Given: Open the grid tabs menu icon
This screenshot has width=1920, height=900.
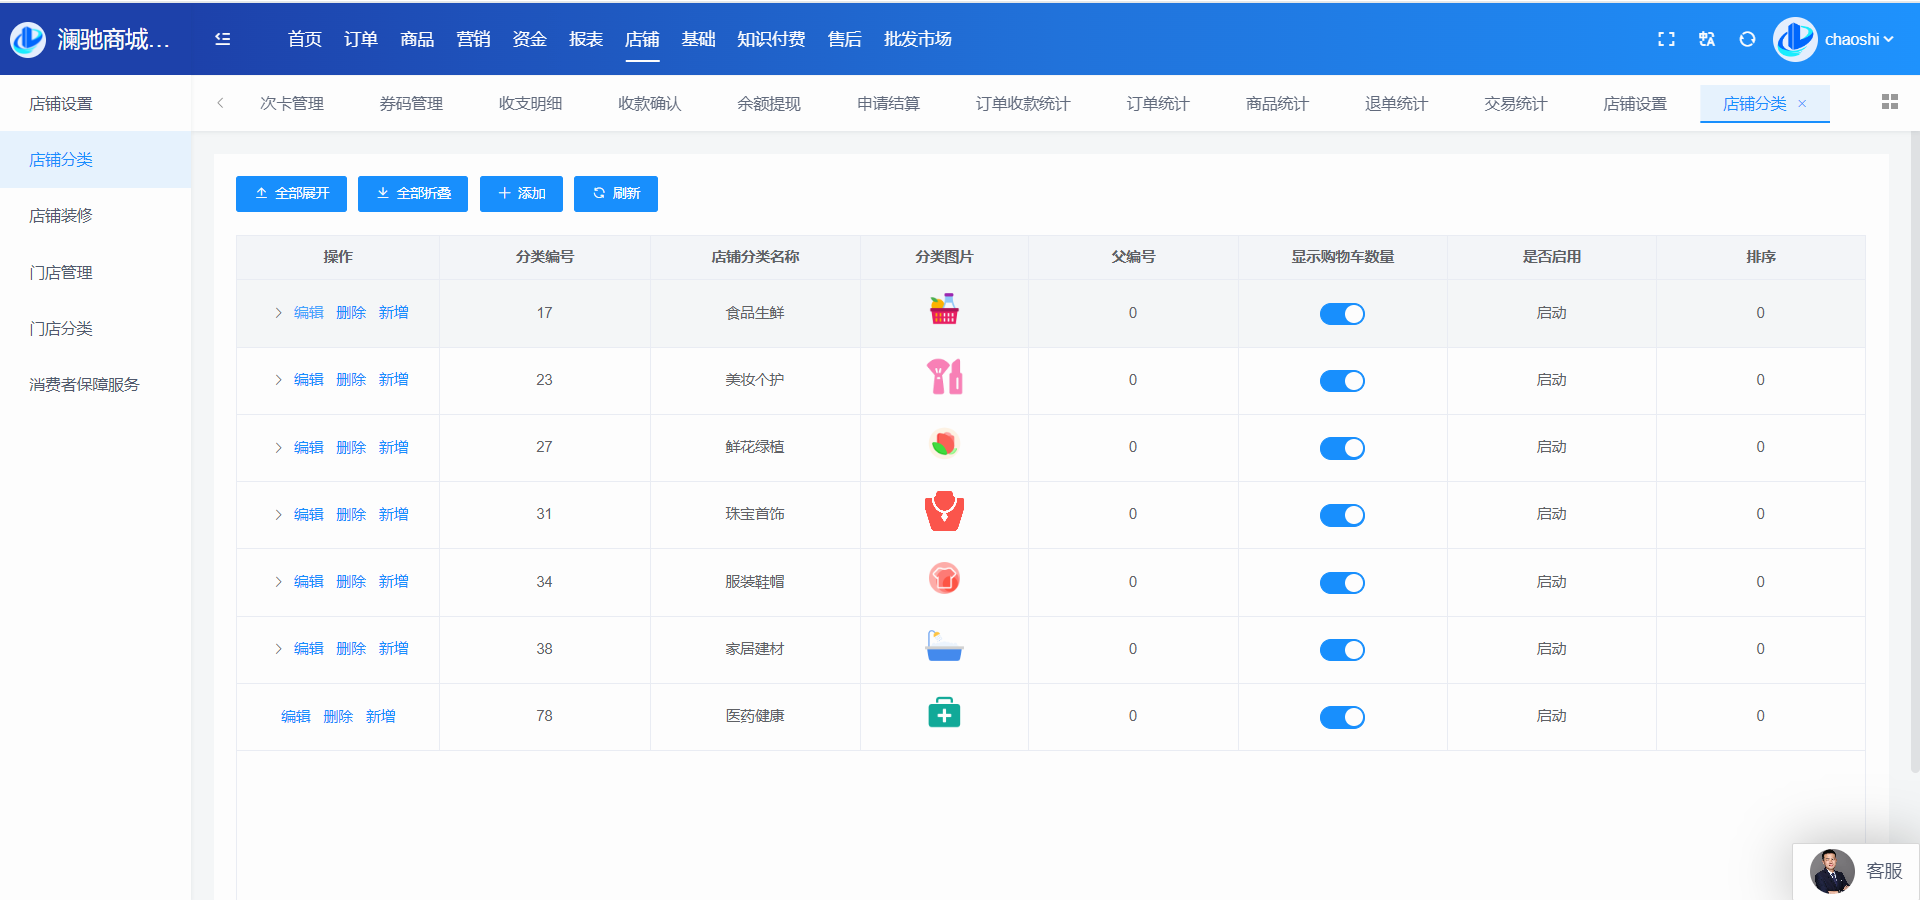Looking at the screenshot, I should (1889, 102).
